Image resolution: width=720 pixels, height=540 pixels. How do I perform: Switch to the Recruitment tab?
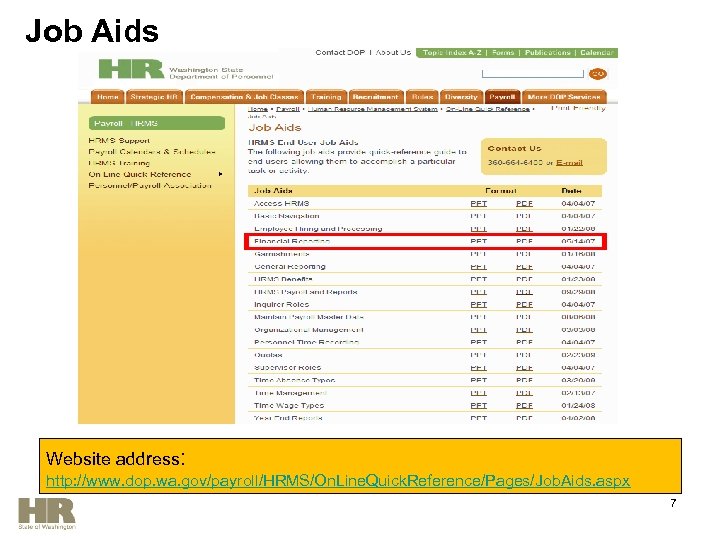(x=376, y=97)
